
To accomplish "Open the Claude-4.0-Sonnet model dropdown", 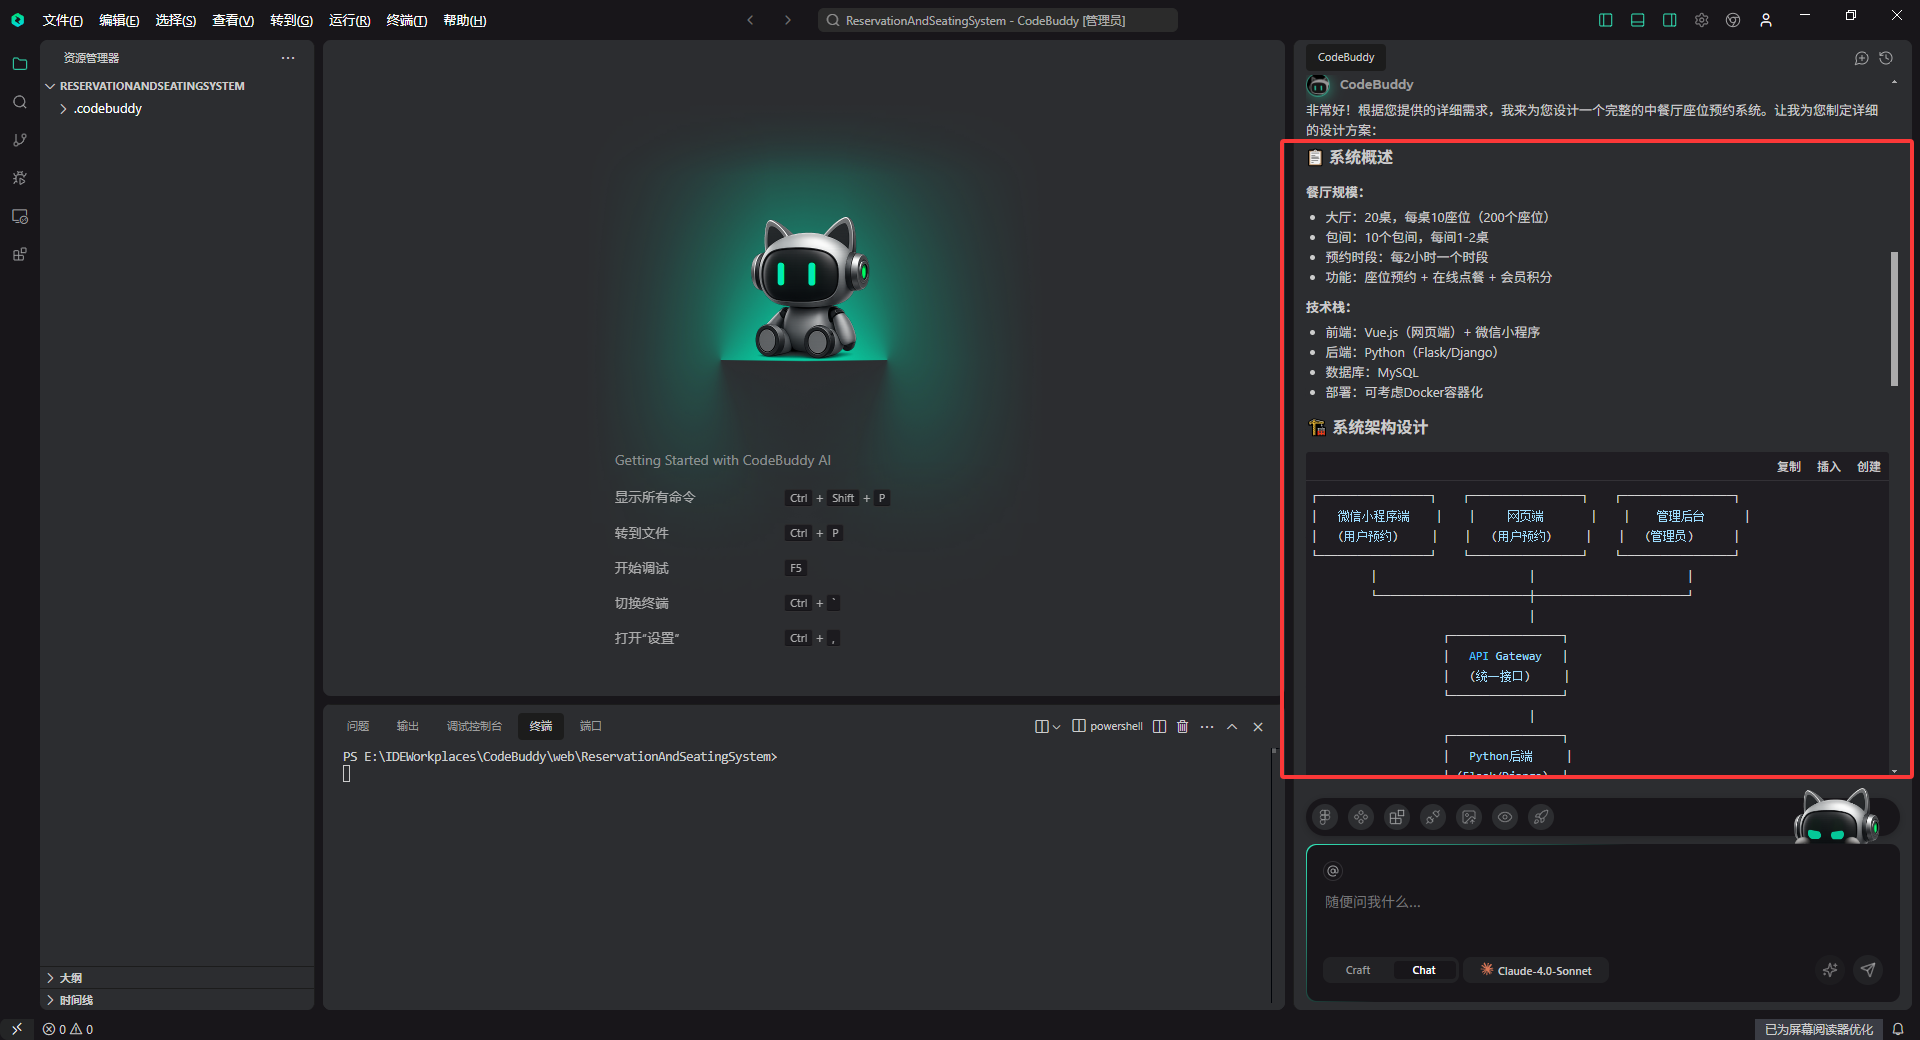I will [x=1536, y=970].
